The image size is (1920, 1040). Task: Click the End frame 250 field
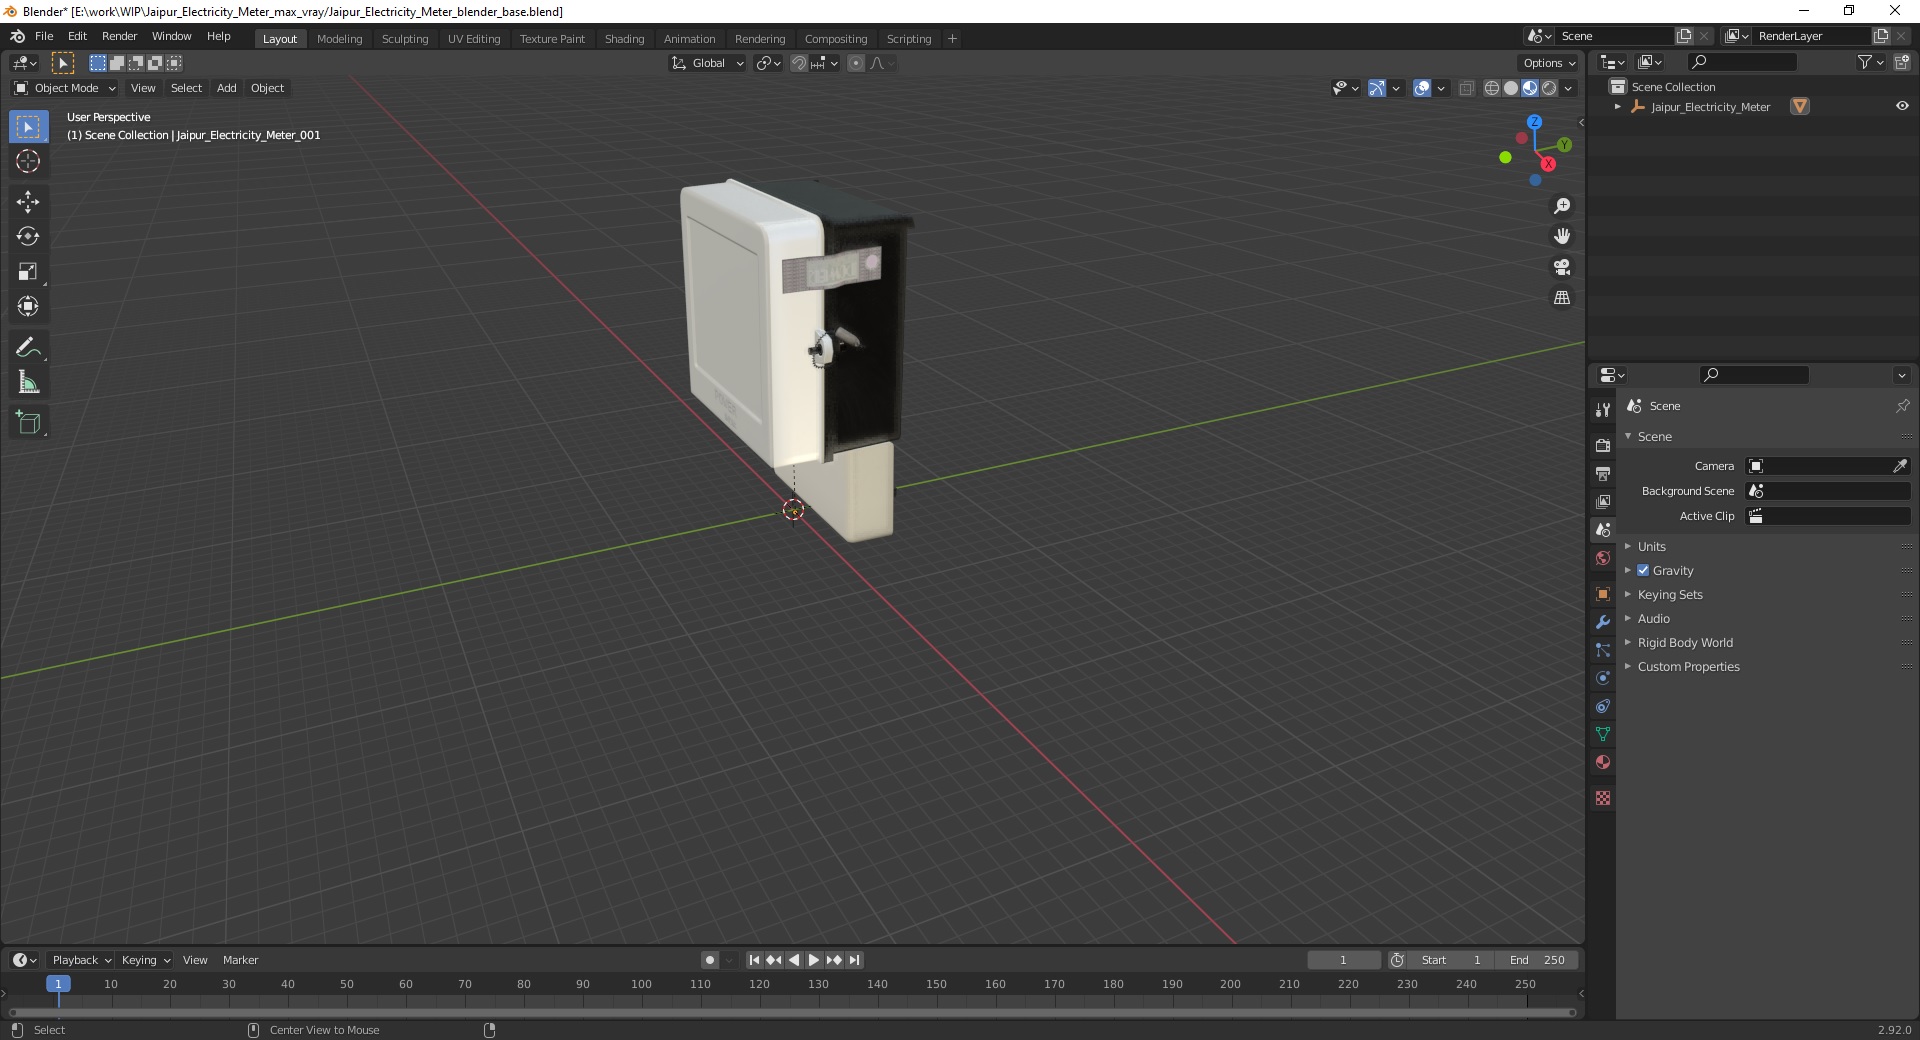point(1537,960)
